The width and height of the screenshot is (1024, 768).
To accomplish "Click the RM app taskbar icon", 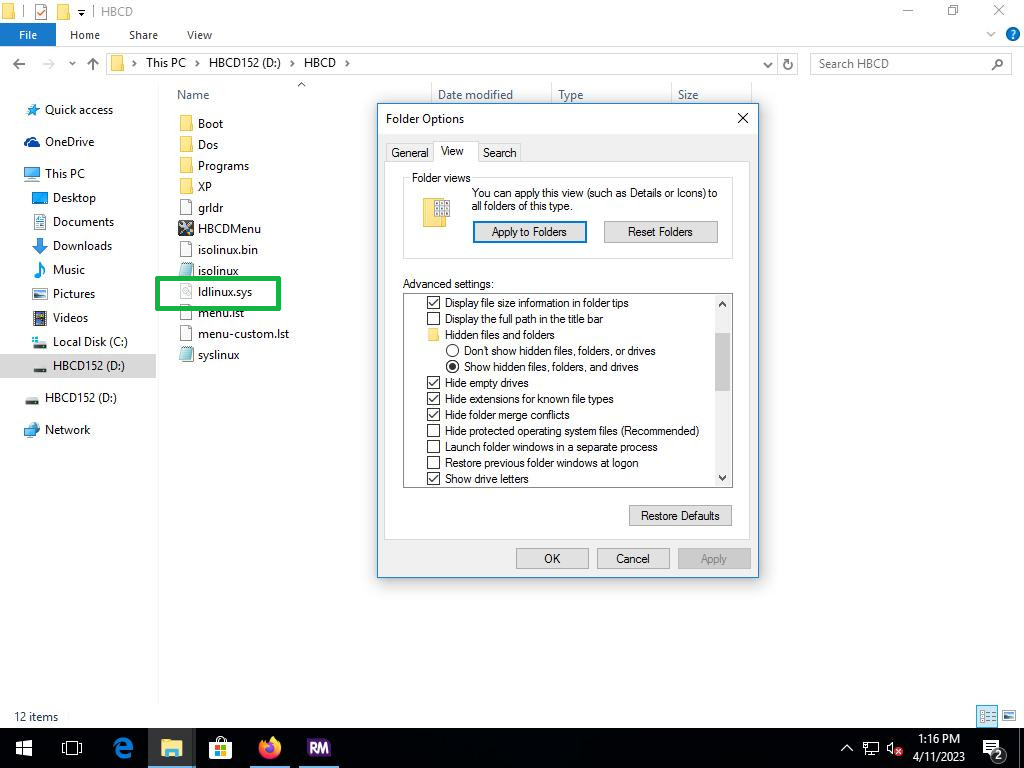I will (318, 747).
